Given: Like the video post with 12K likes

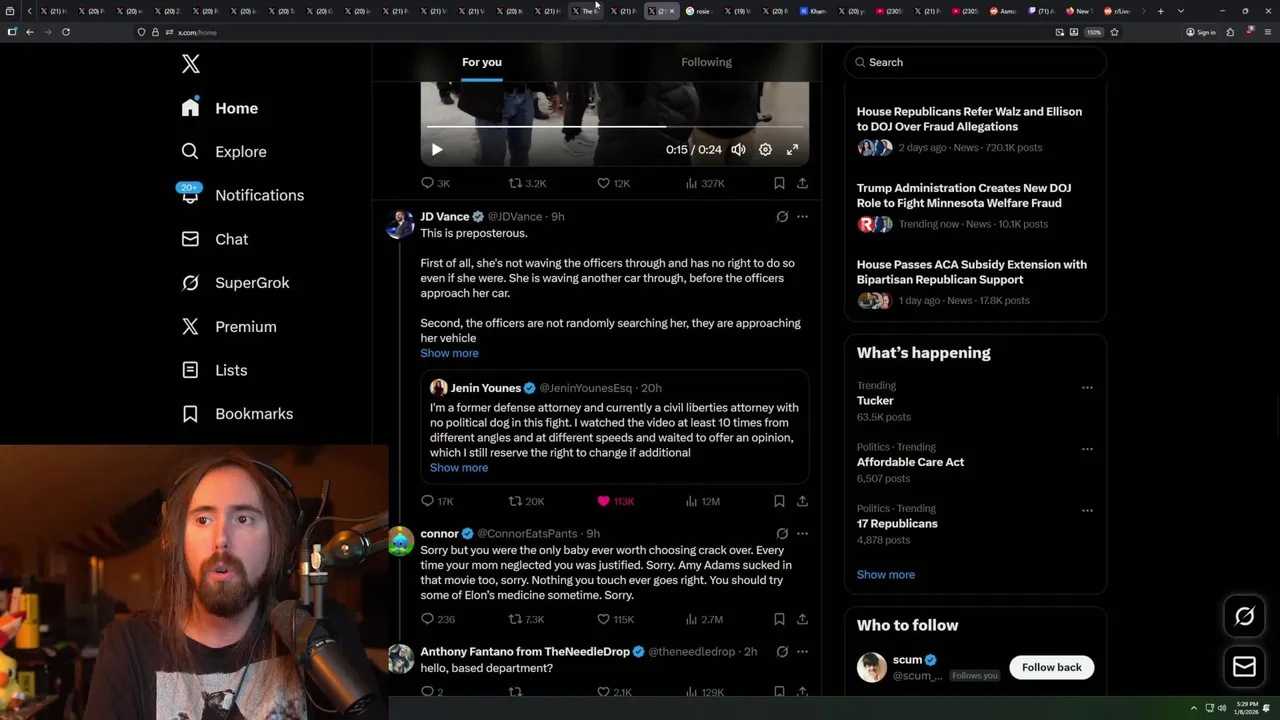Looking at the screenshot, I should click(x=613, y=183).
